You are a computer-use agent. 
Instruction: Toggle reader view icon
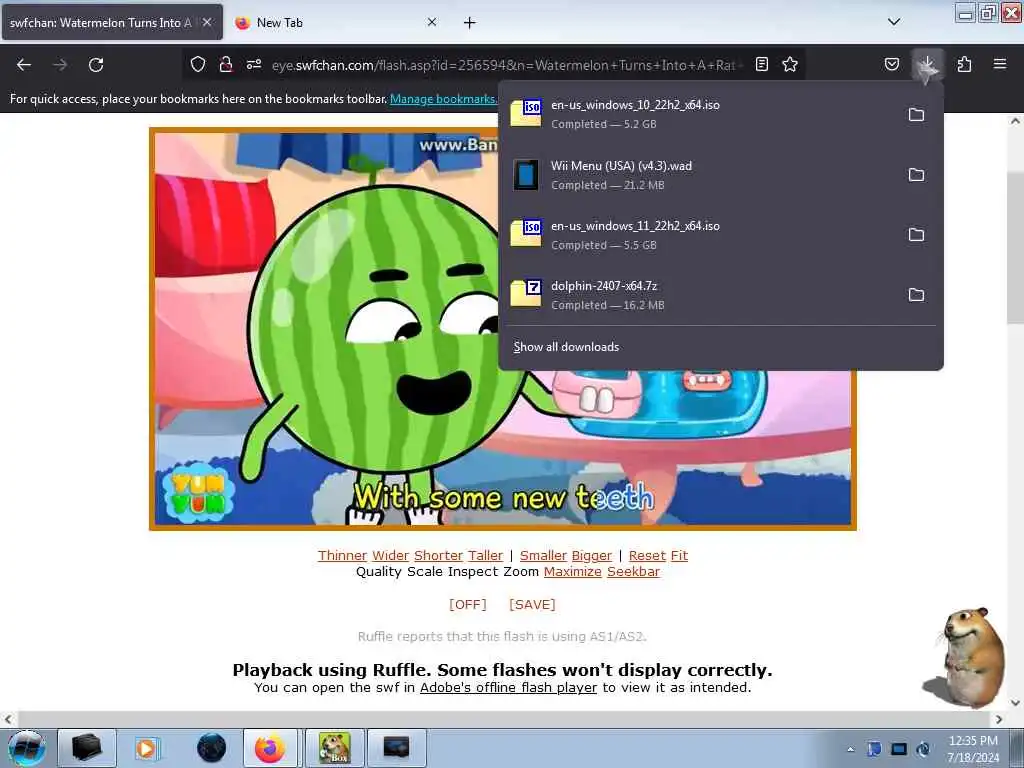pos(761,64)
